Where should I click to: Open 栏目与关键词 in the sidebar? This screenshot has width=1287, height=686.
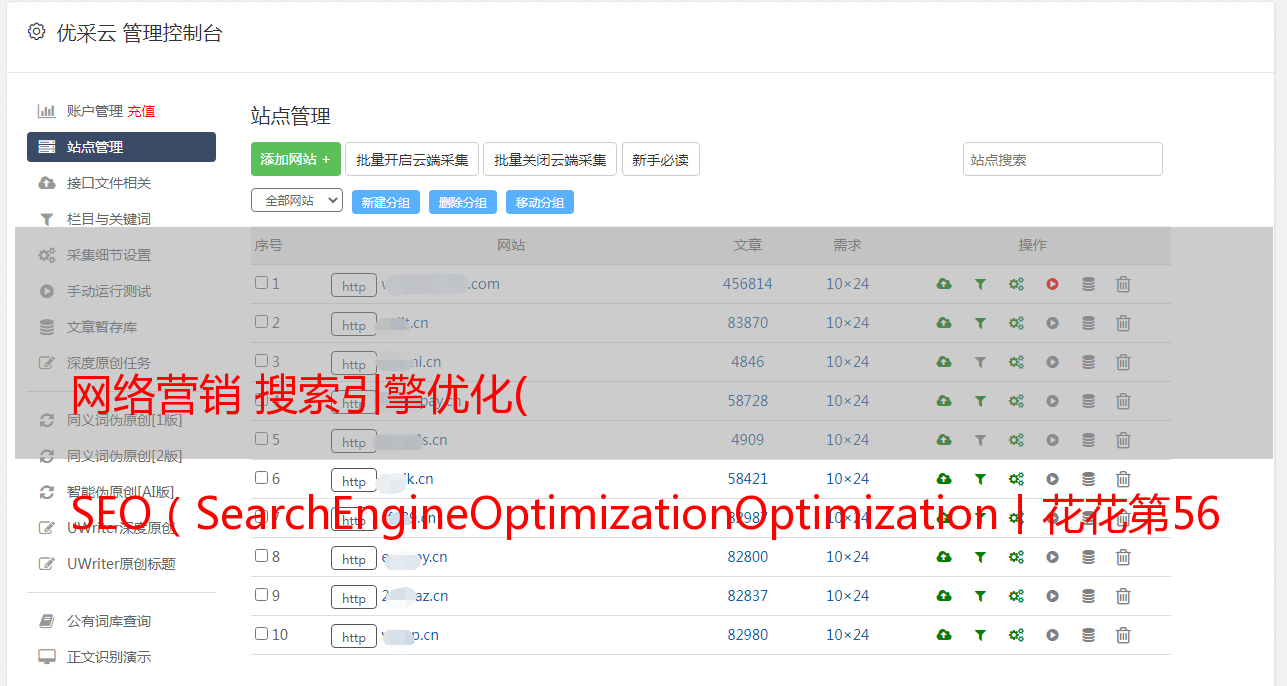click(109, 219)
